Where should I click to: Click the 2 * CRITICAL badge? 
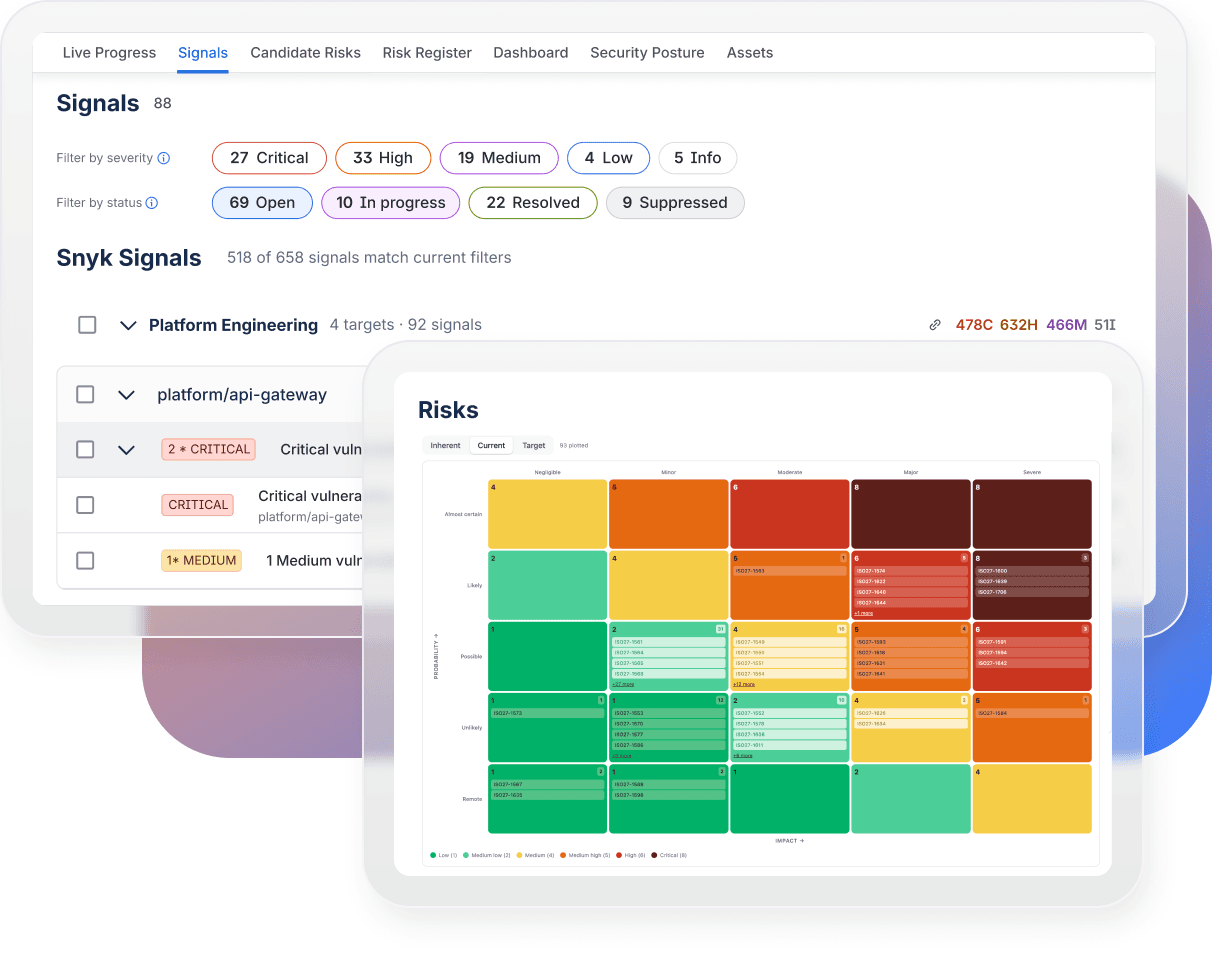(208, 450)
